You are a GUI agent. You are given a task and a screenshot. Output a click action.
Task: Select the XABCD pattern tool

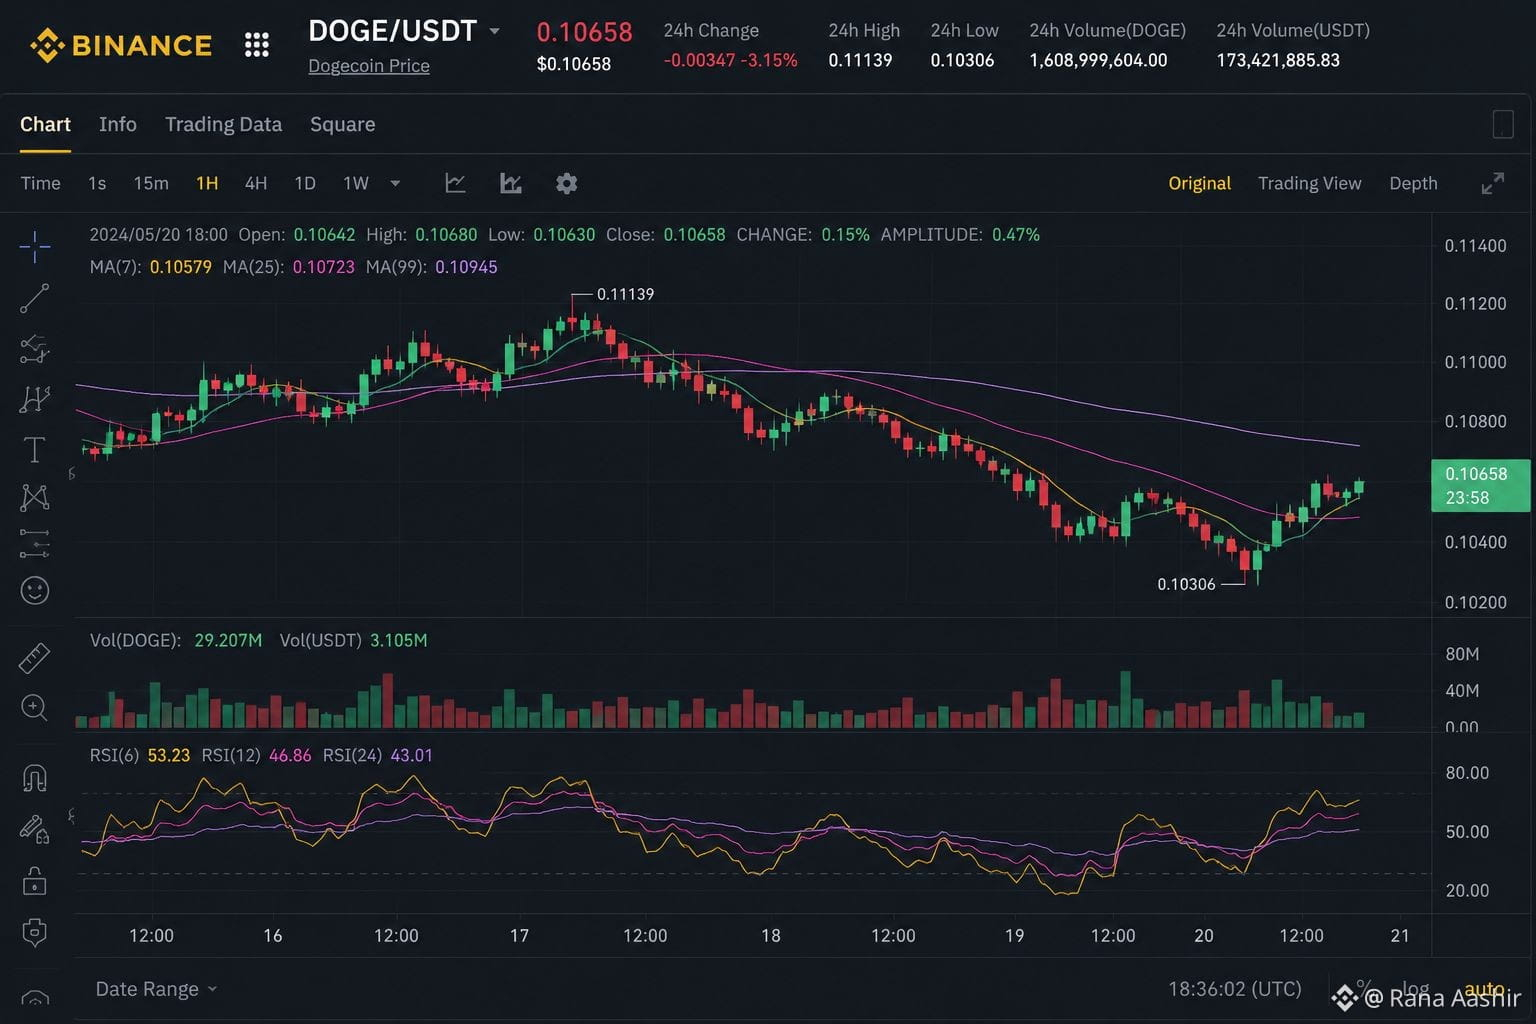coord(35,497)
